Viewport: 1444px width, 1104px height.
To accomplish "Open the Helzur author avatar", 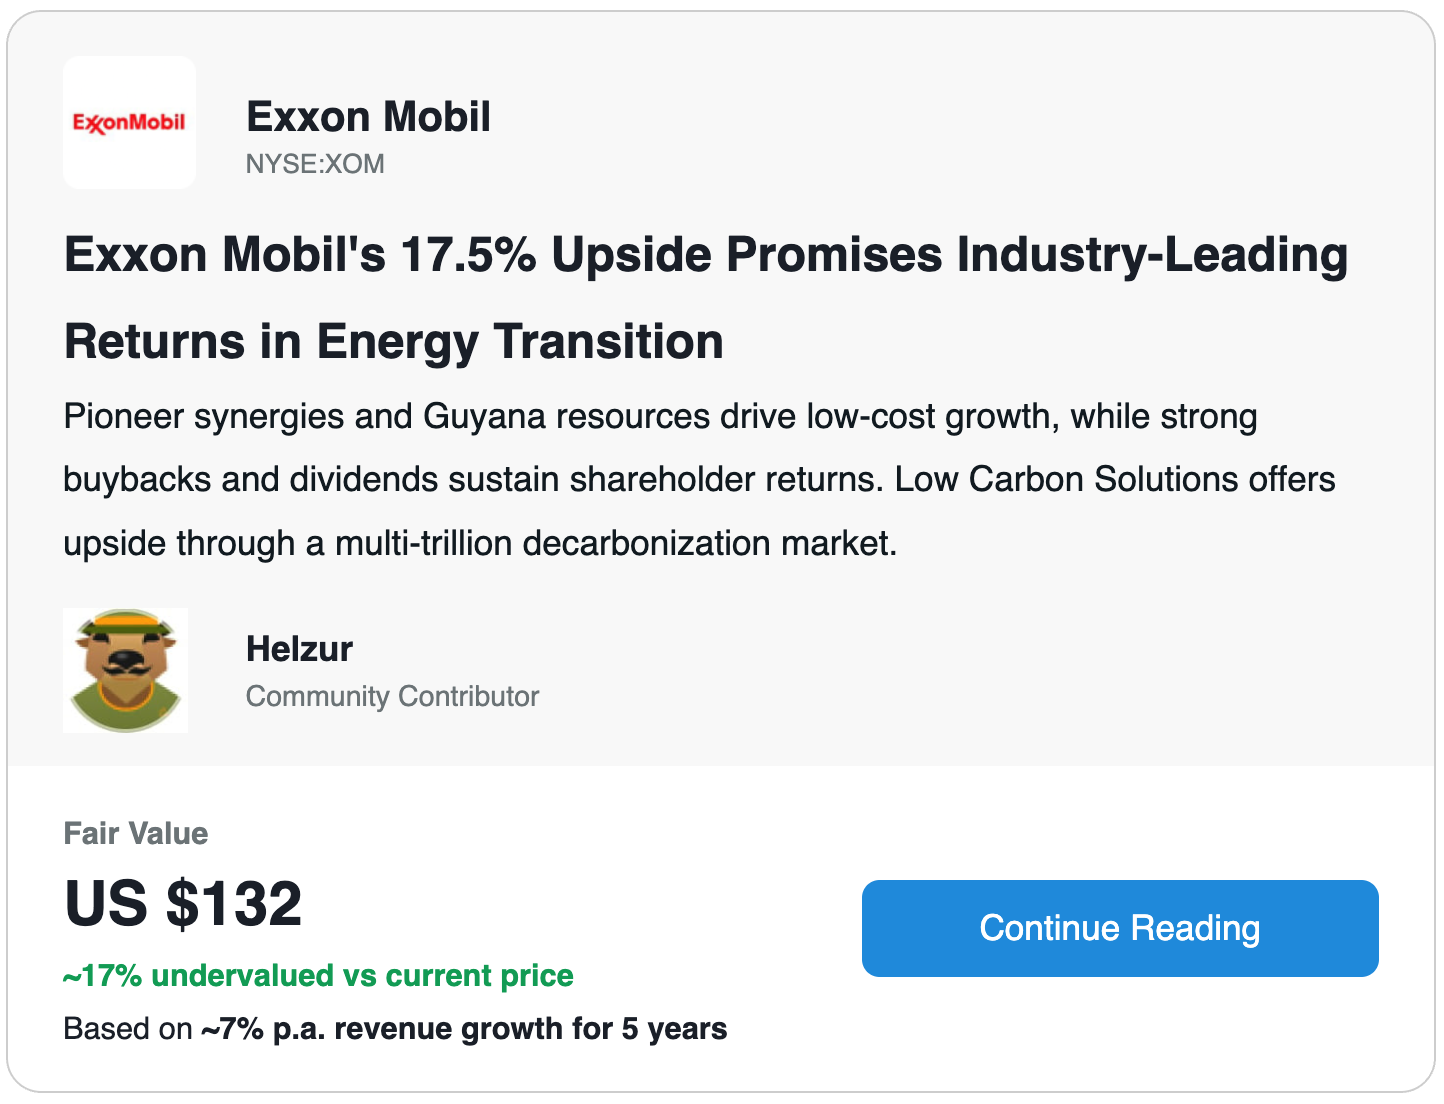I will pyautogui.click(x=125, y=670).
